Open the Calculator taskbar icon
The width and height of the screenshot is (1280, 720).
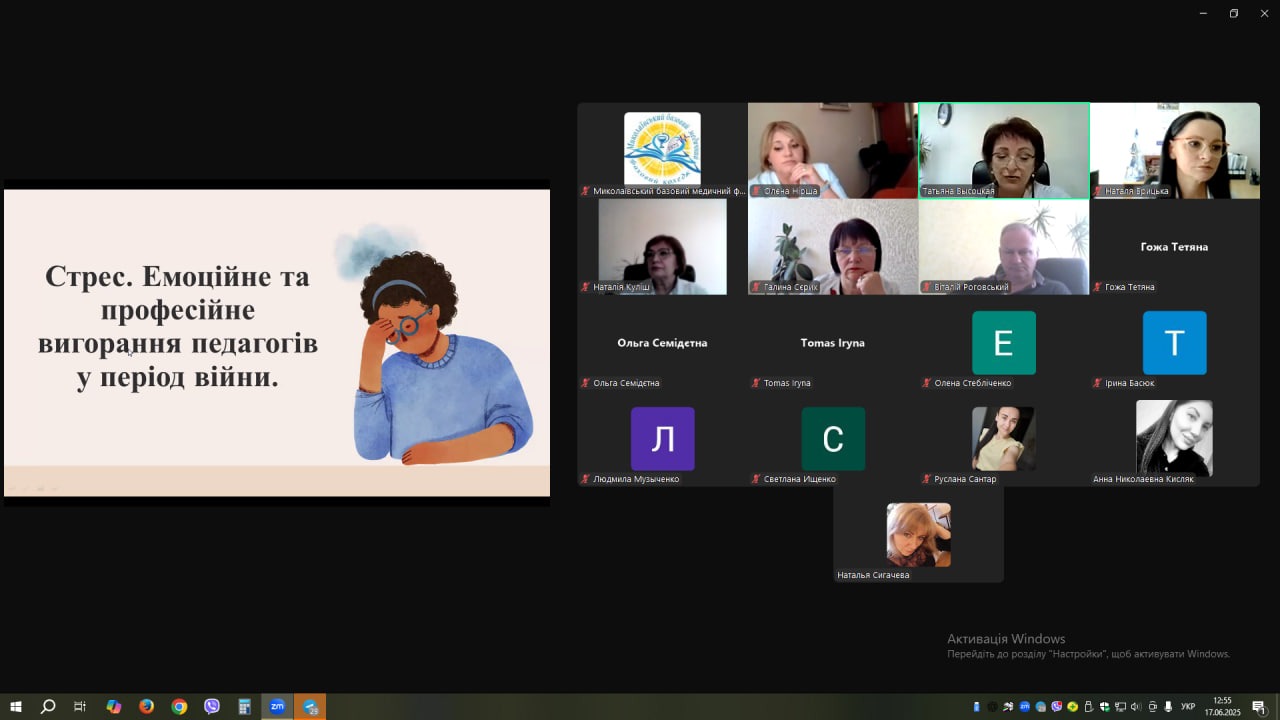[244, 707]
